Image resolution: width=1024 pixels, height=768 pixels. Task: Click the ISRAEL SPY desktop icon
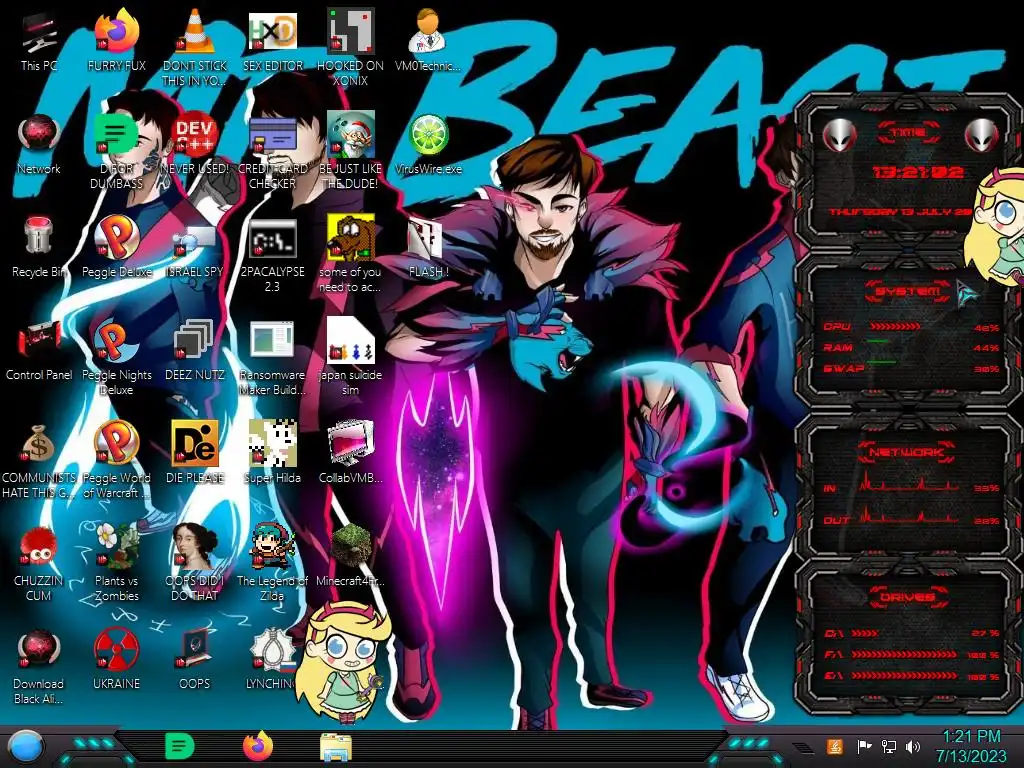(195, 251)
